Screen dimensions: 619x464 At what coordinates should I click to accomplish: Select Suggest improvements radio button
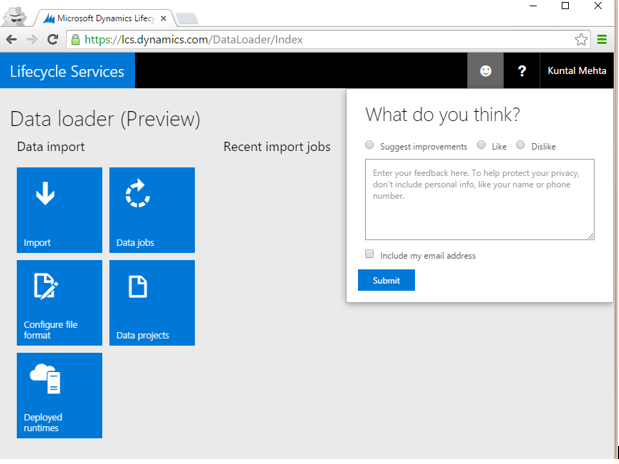pyautogui.click(x=370, y=146)
